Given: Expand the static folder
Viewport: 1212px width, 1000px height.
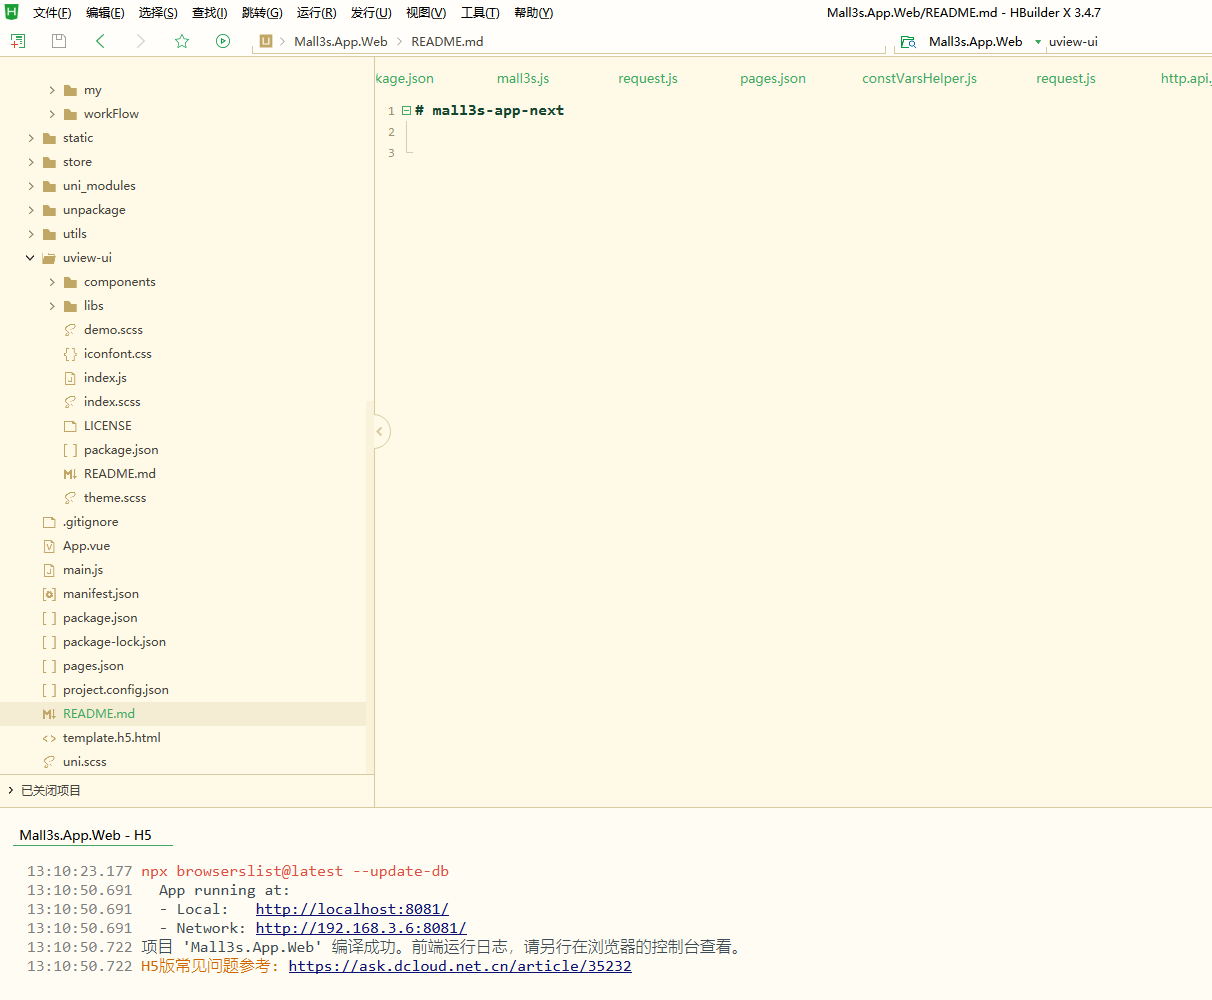Looking at the screenshot, I should 31,138.
